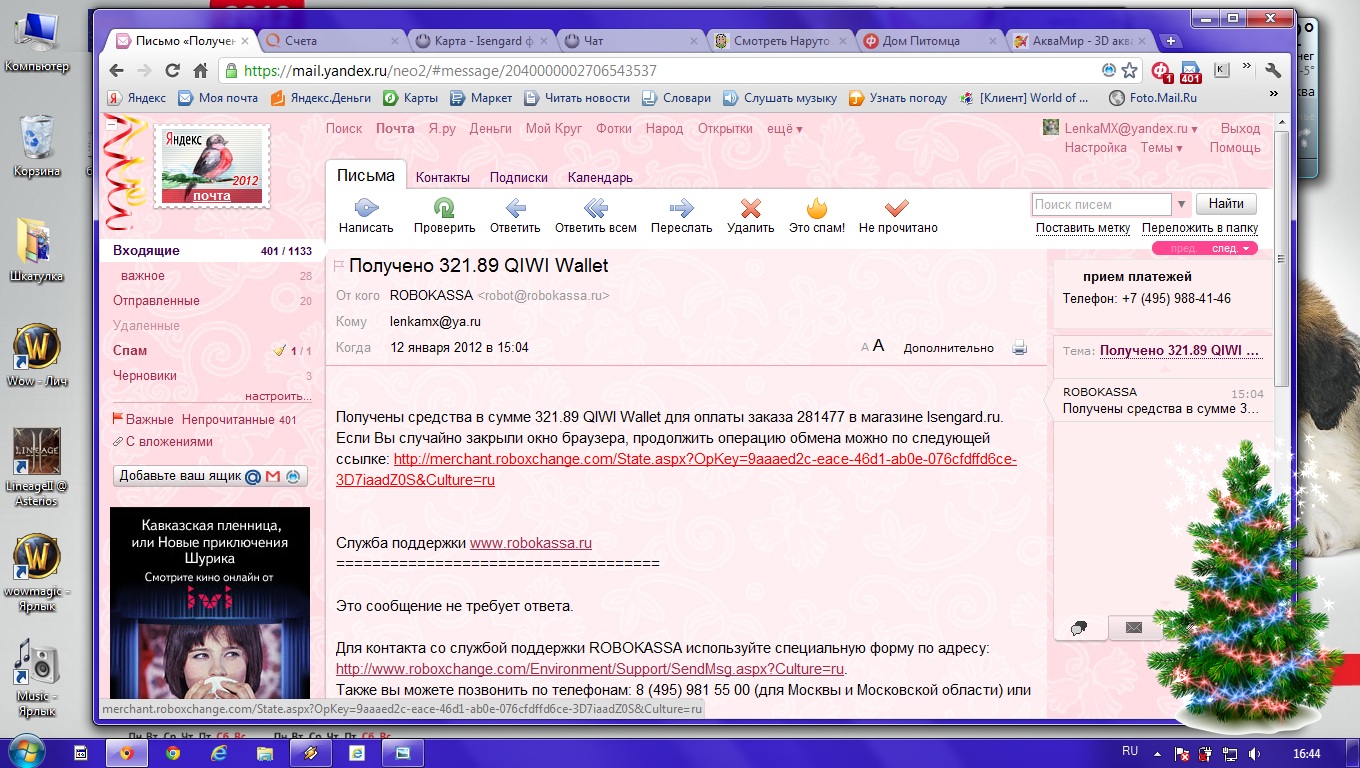This screenshot has height=768, width=1360.
Task: Click the Удалить red cross icon
Action: [x=750, y=208]
